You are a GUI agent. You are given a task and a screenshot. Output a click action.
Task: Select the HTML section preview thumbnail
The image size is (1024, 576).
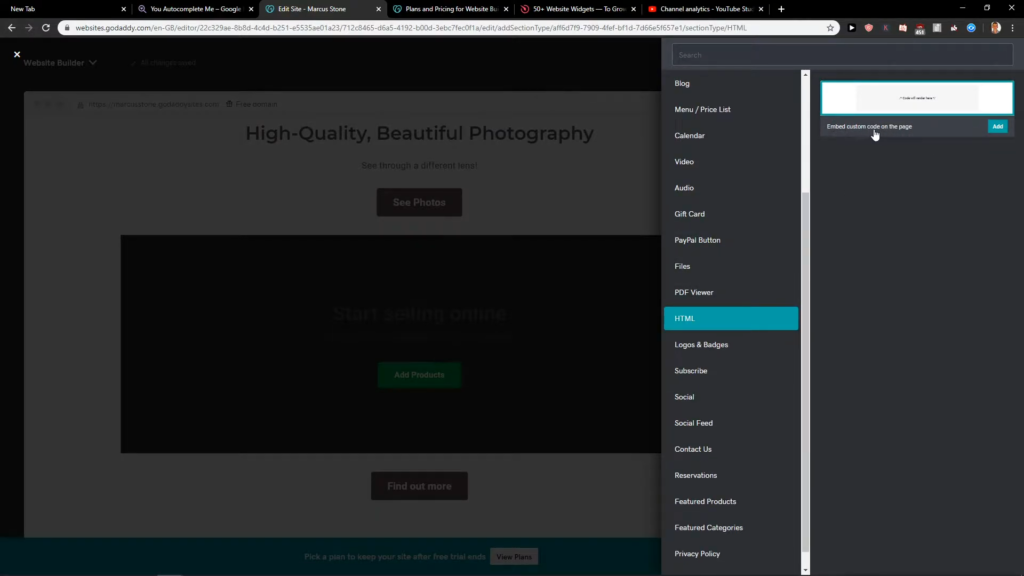pyautogui.click(x=916, y=98)
